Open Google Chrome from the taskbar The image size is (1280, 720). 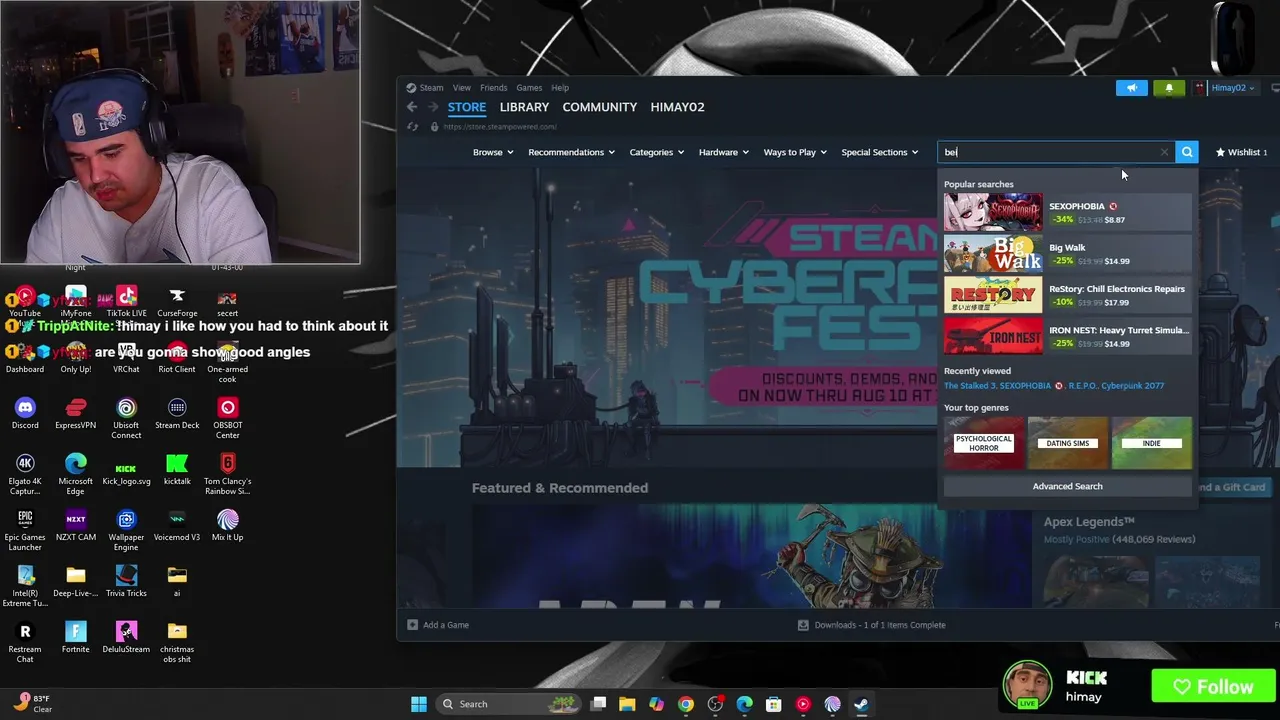tap(686, 704)
